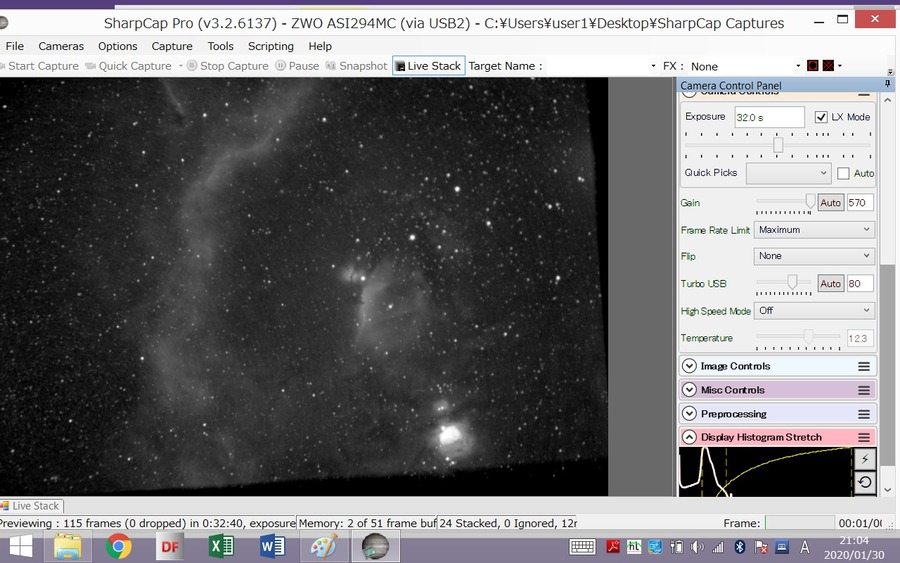Open the Options menu
Image resolution: width=900 pixels, height=563 pixels.
[118, 46]
